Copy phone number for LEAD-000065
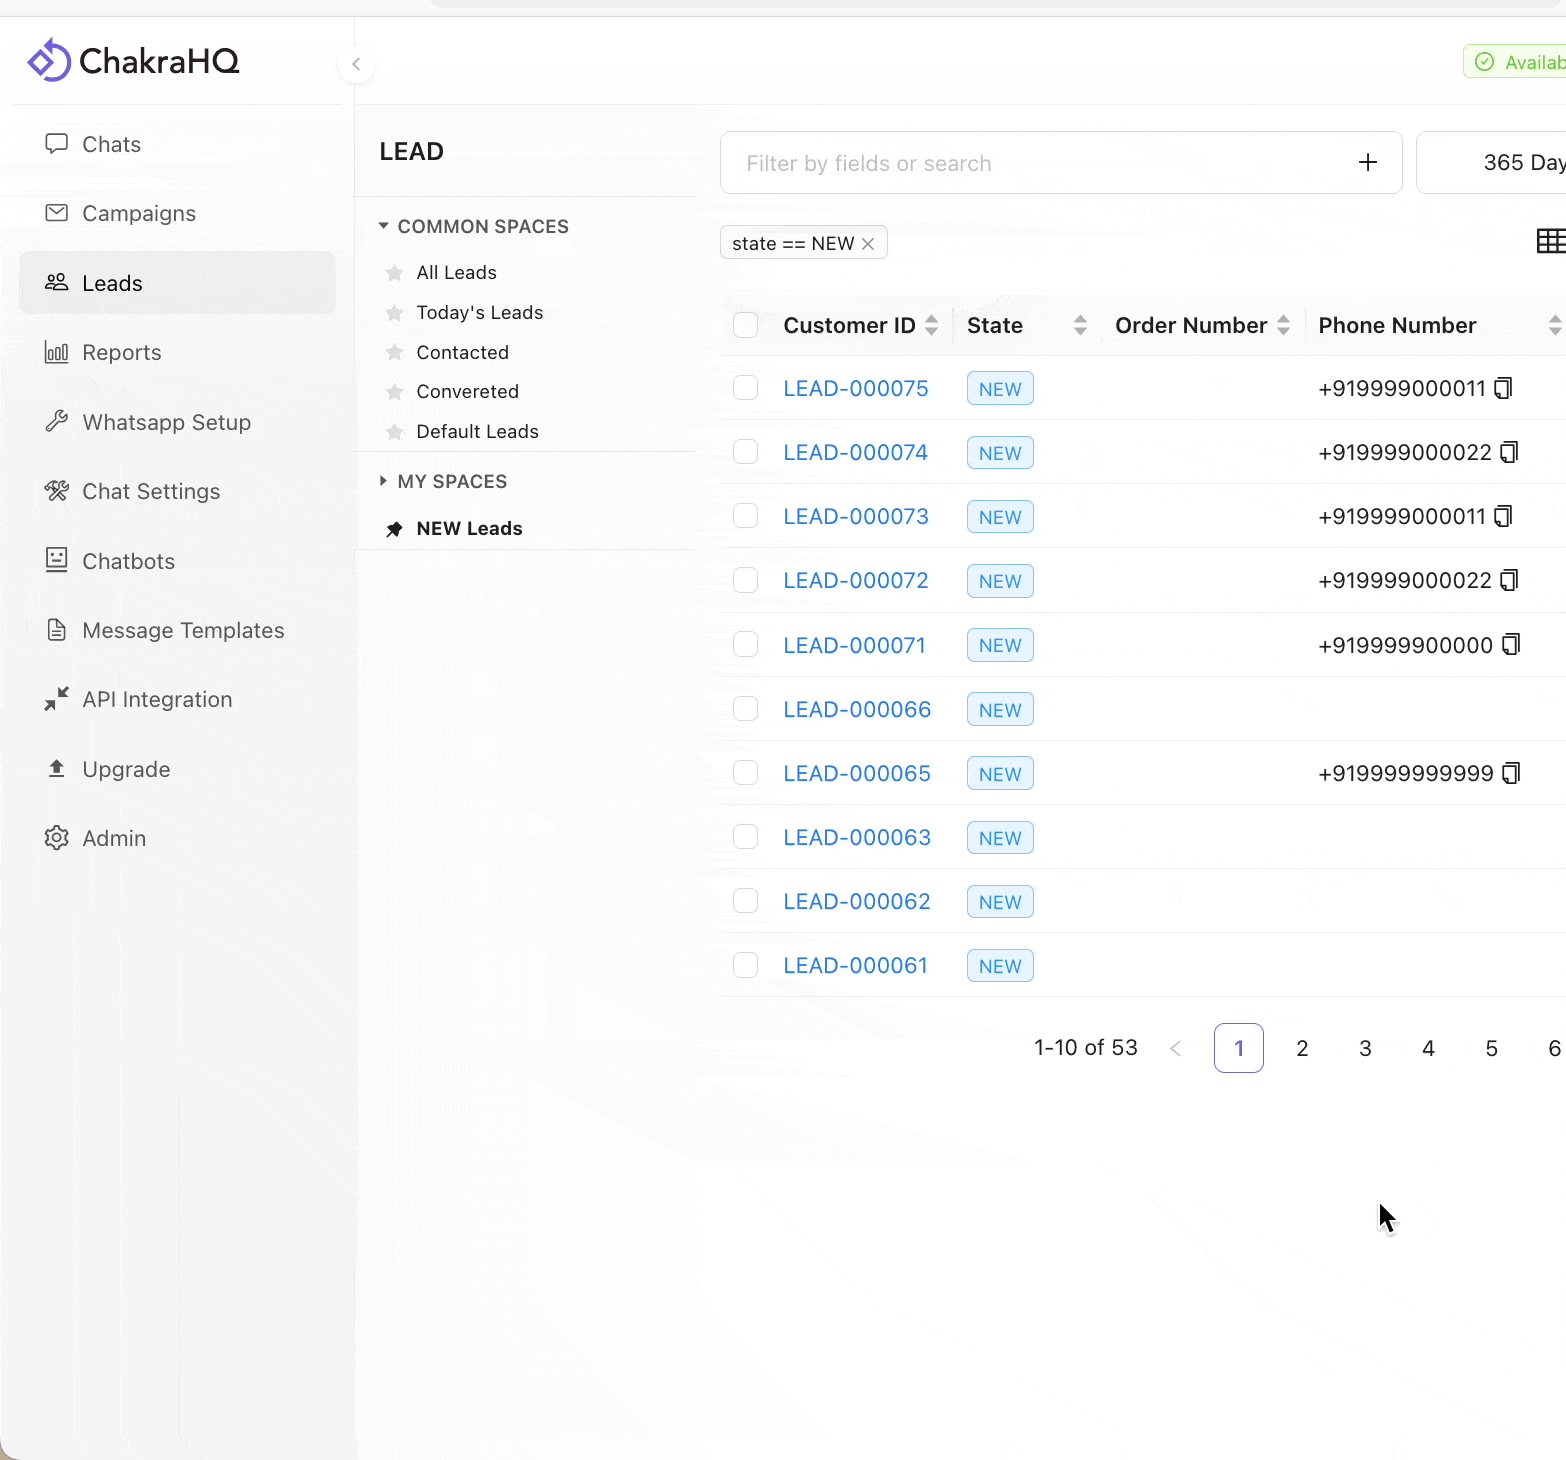This screenshot has height=1460, width=1566. pos(1511,773)
